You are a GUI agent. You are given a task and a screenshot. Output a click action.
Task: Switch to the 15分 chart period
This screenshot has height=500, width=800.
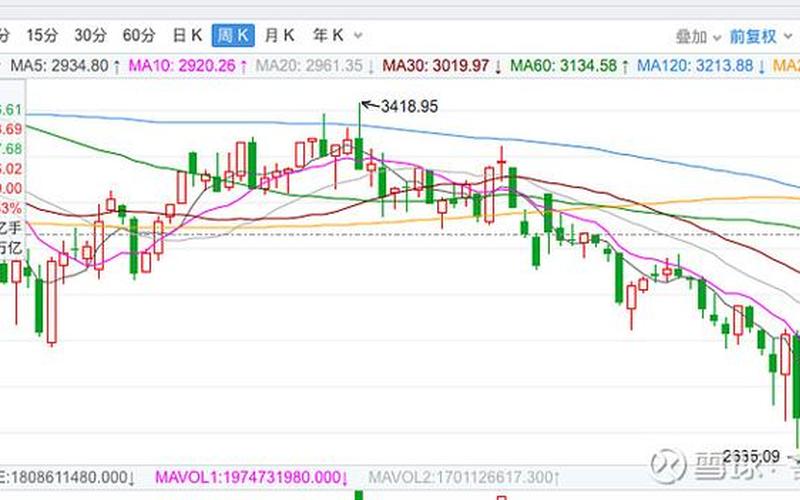click(x=42, y=35)
